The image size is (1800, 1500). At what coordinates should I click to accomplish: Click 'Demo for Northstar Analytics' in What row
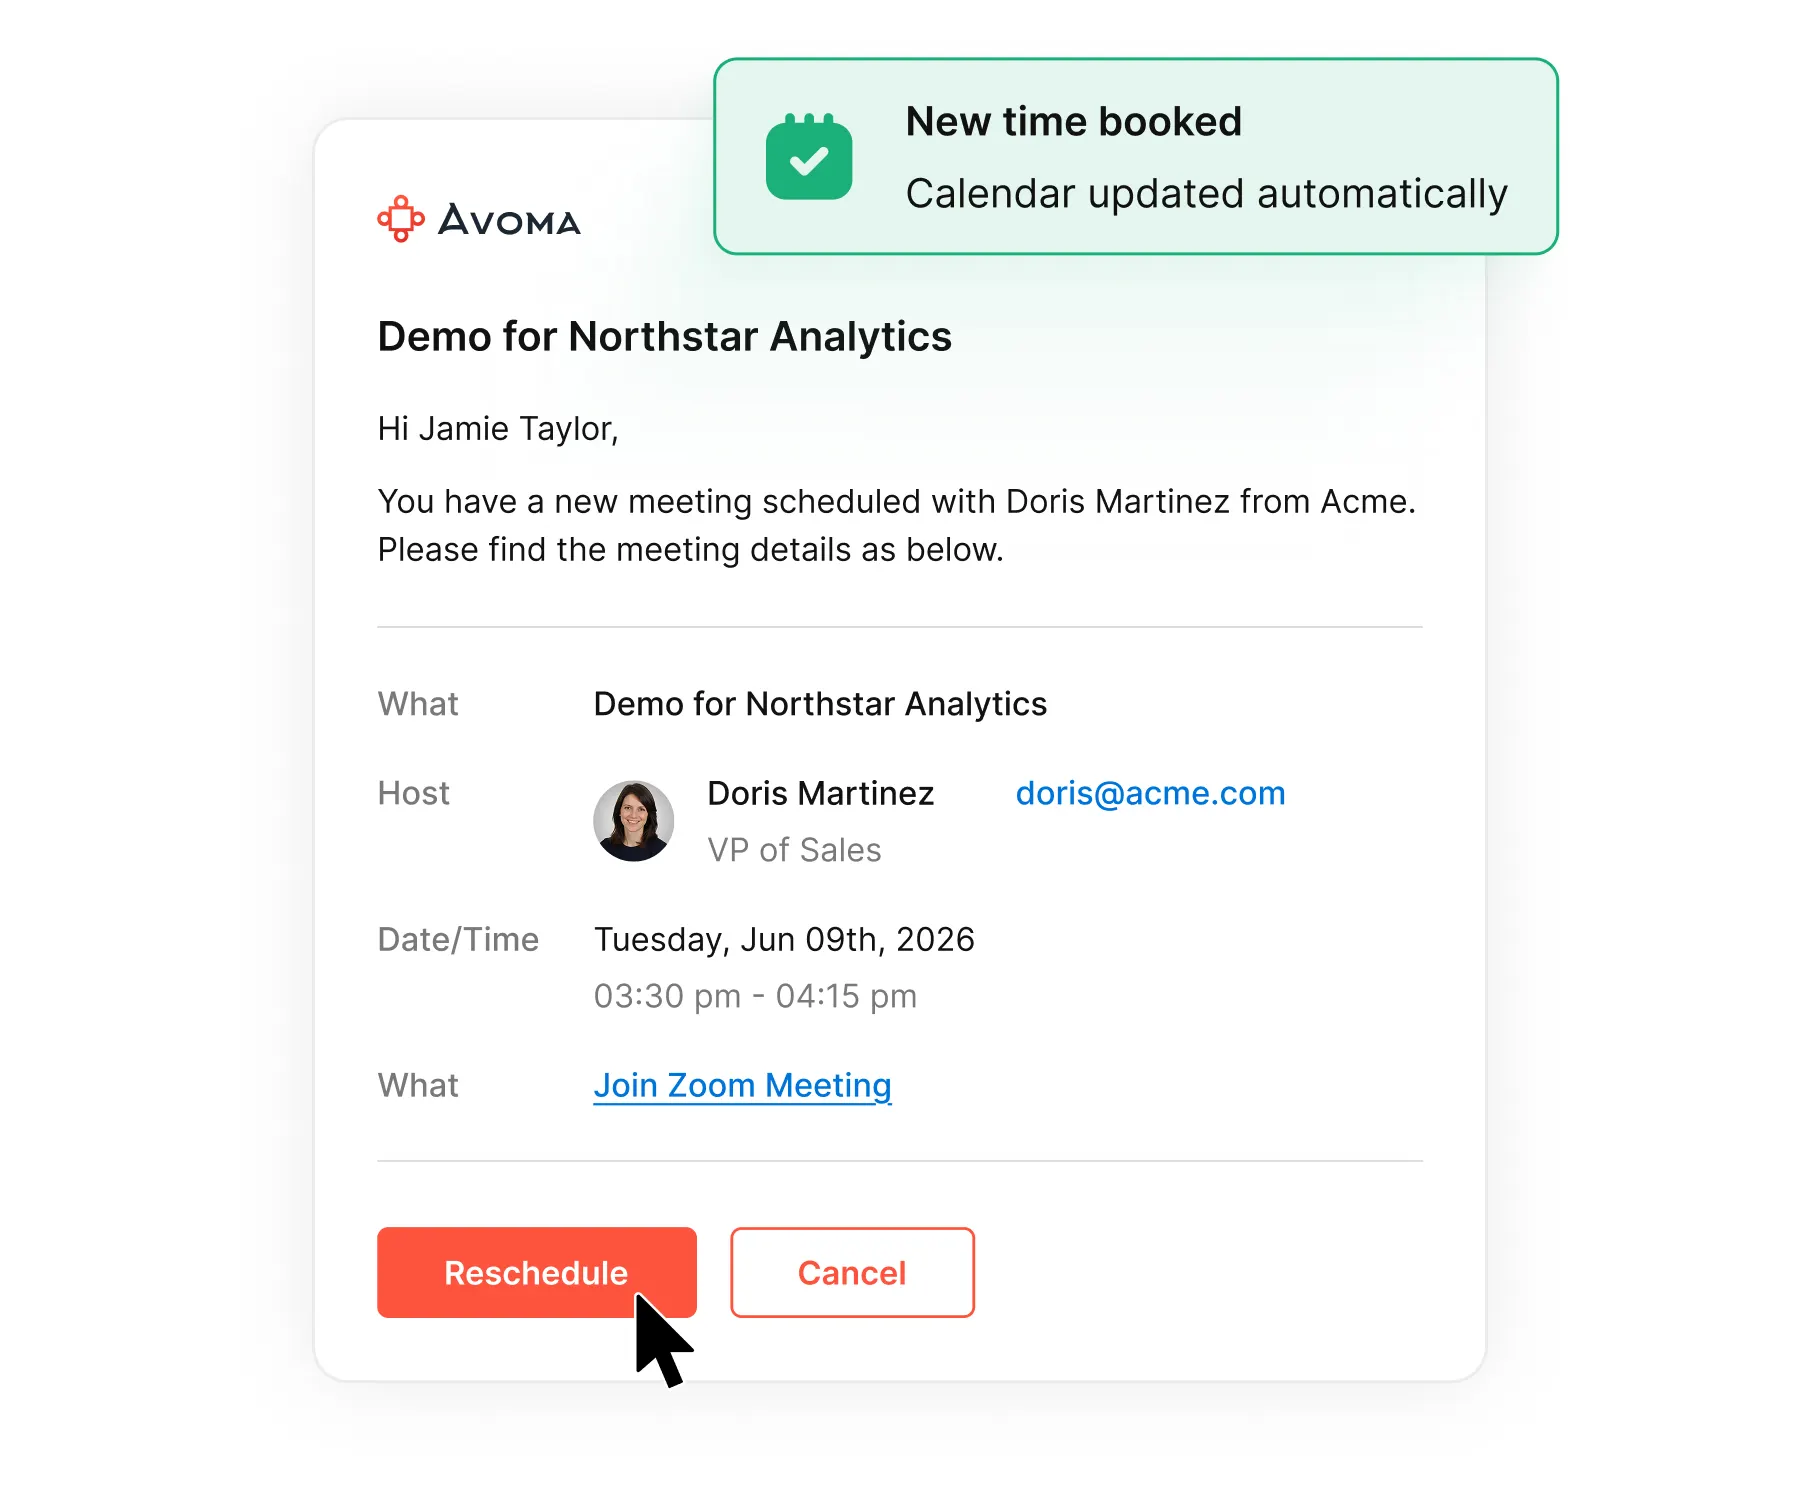click(820, 704)
